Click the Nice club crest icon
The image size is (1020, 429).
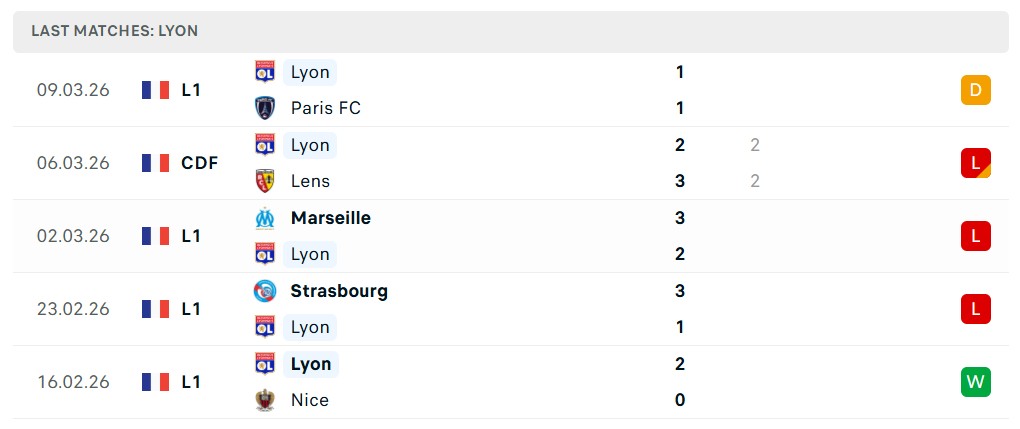[265, 400]
